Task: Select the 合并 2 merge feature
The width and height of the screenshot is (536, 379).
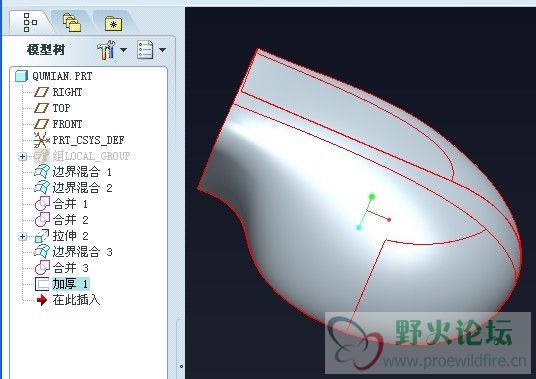Action: [62, 220]
